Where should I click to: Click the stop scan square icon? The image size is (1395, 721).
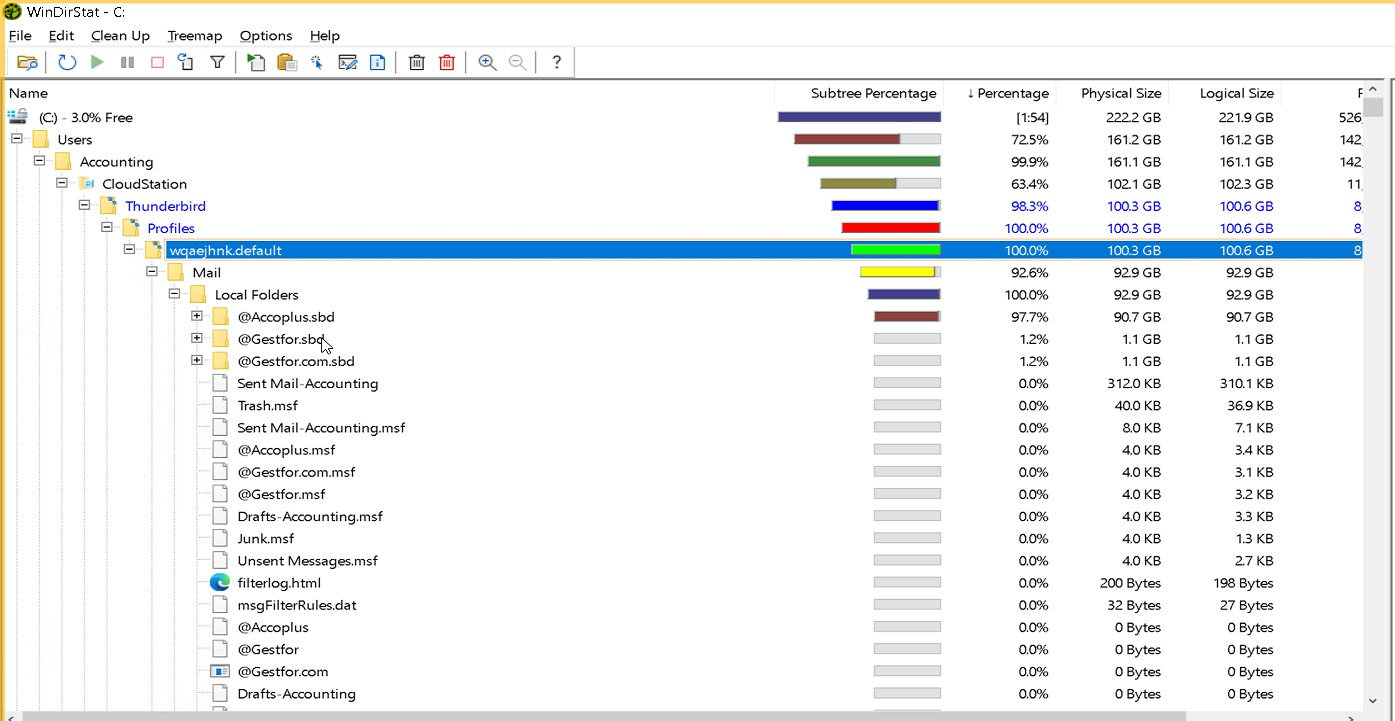pyautogui.click(x=157, y=63)
